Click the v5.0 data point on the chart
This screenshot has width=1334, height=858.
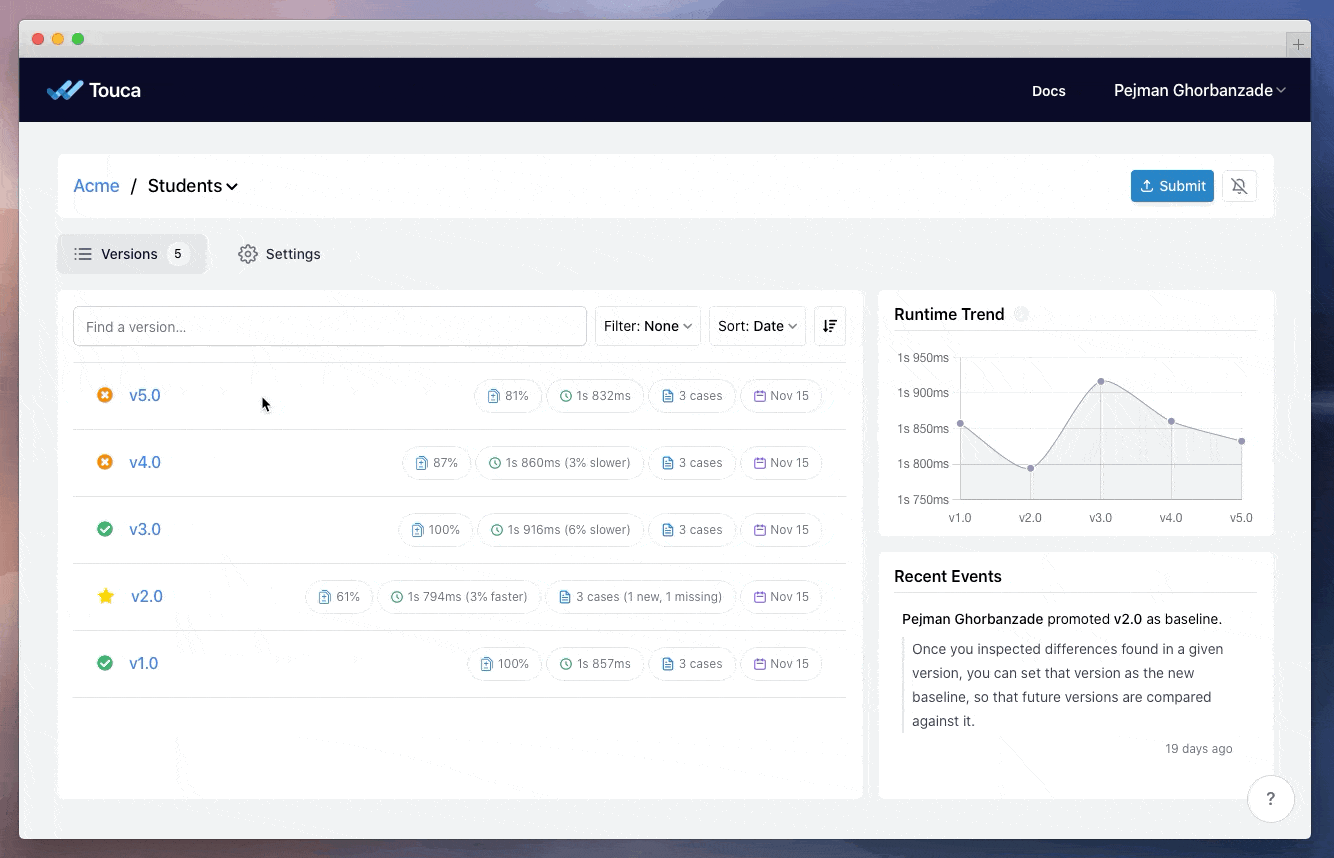pyautogui.click(x=1241, y=441)
